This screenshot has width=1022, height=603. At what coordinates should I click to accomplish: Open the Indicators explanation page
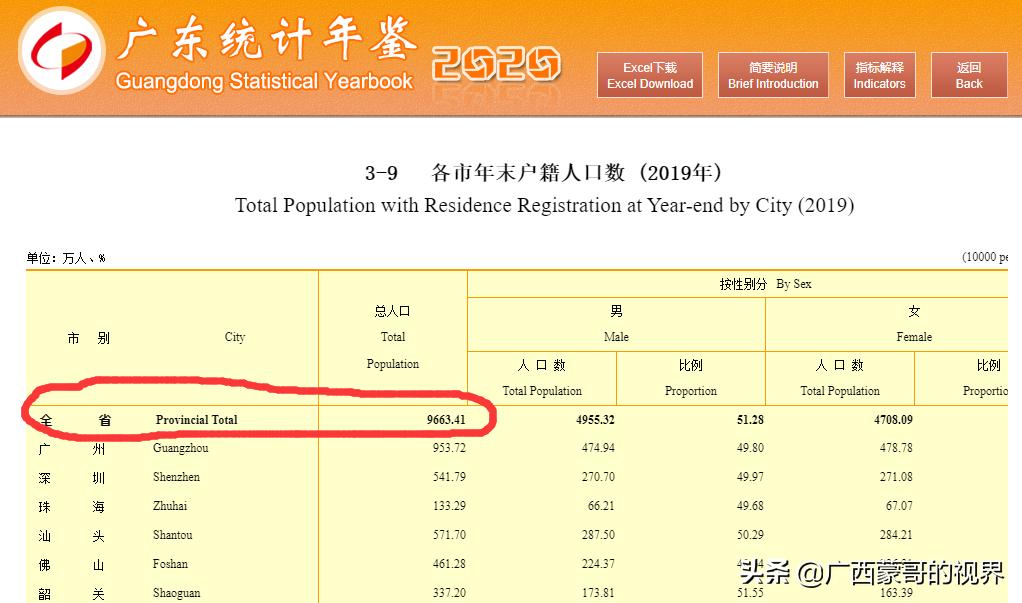pyautogui.click(x=879, y=74)
